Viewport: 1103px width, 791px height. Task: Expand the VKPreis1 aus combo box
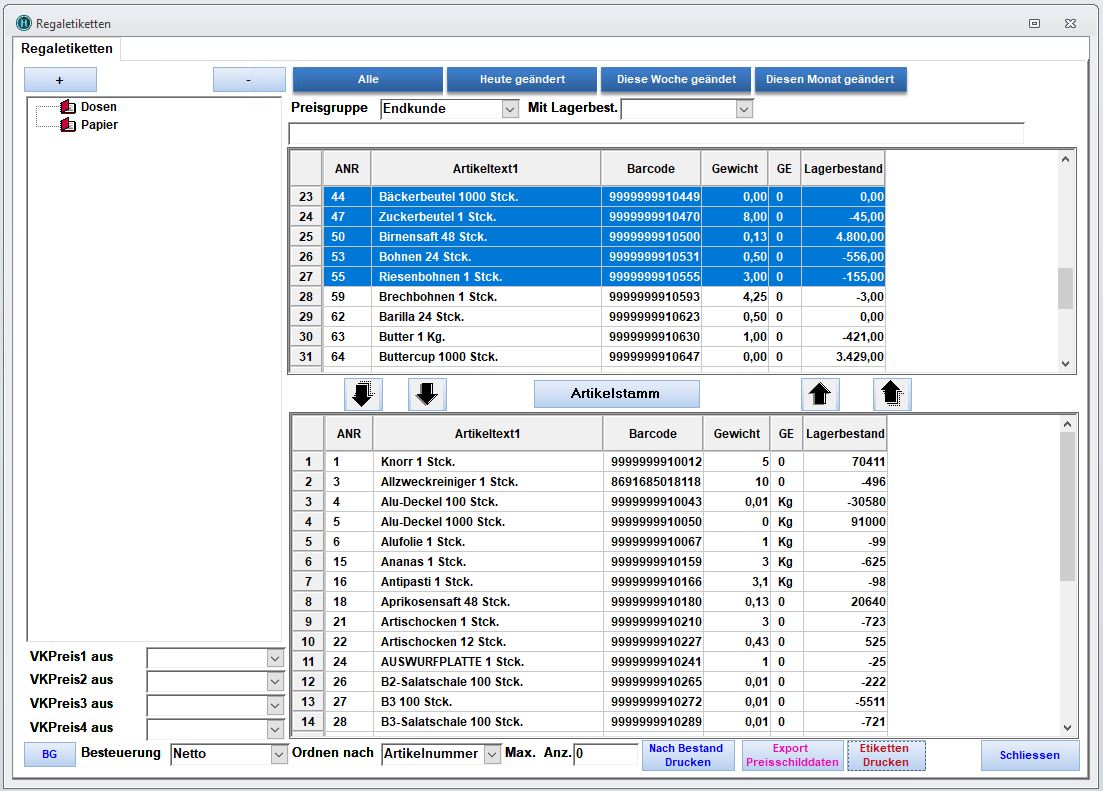click(275, 658)
